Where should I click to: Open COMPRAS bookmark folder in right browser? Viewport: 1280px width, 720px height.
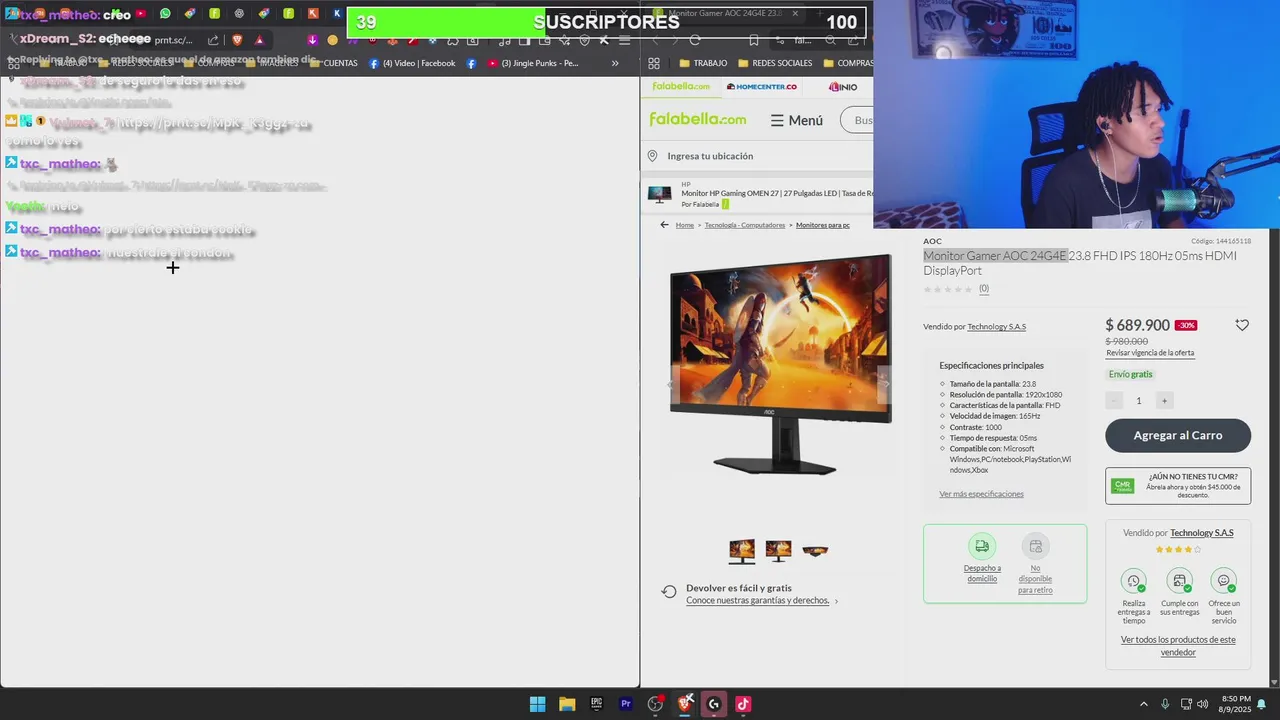tap(848, 63)
